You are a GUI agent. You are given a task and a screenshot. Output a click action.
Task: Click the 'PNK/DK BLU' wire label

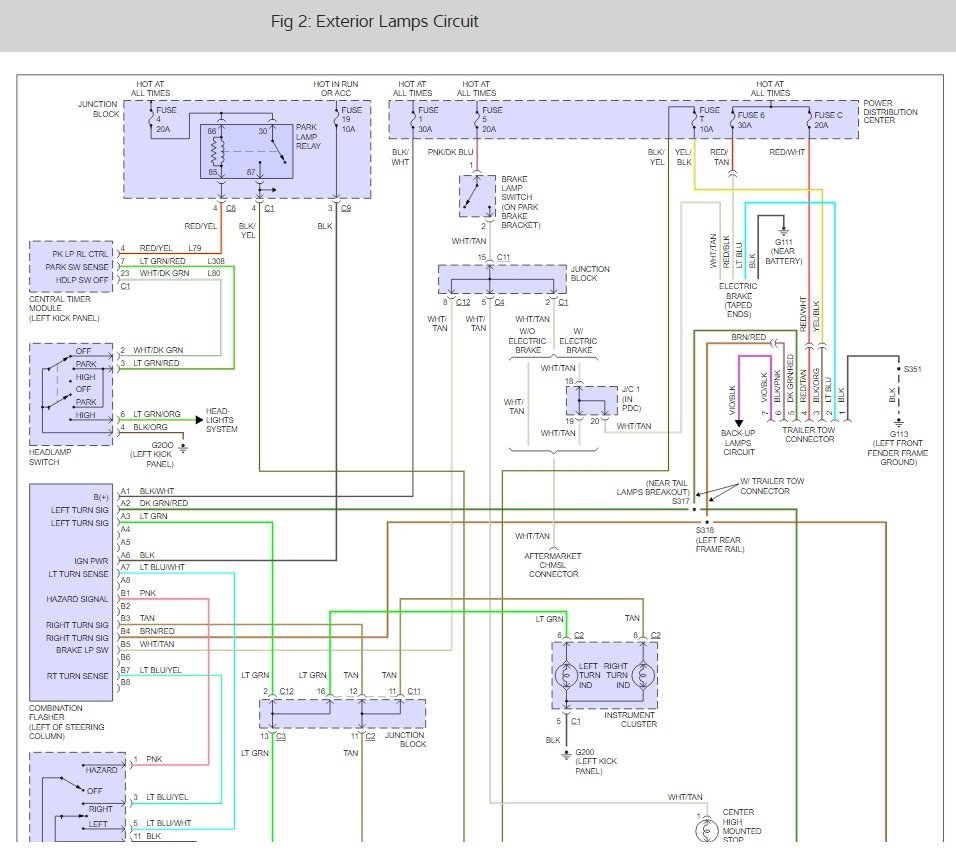(x=451, y=152)
